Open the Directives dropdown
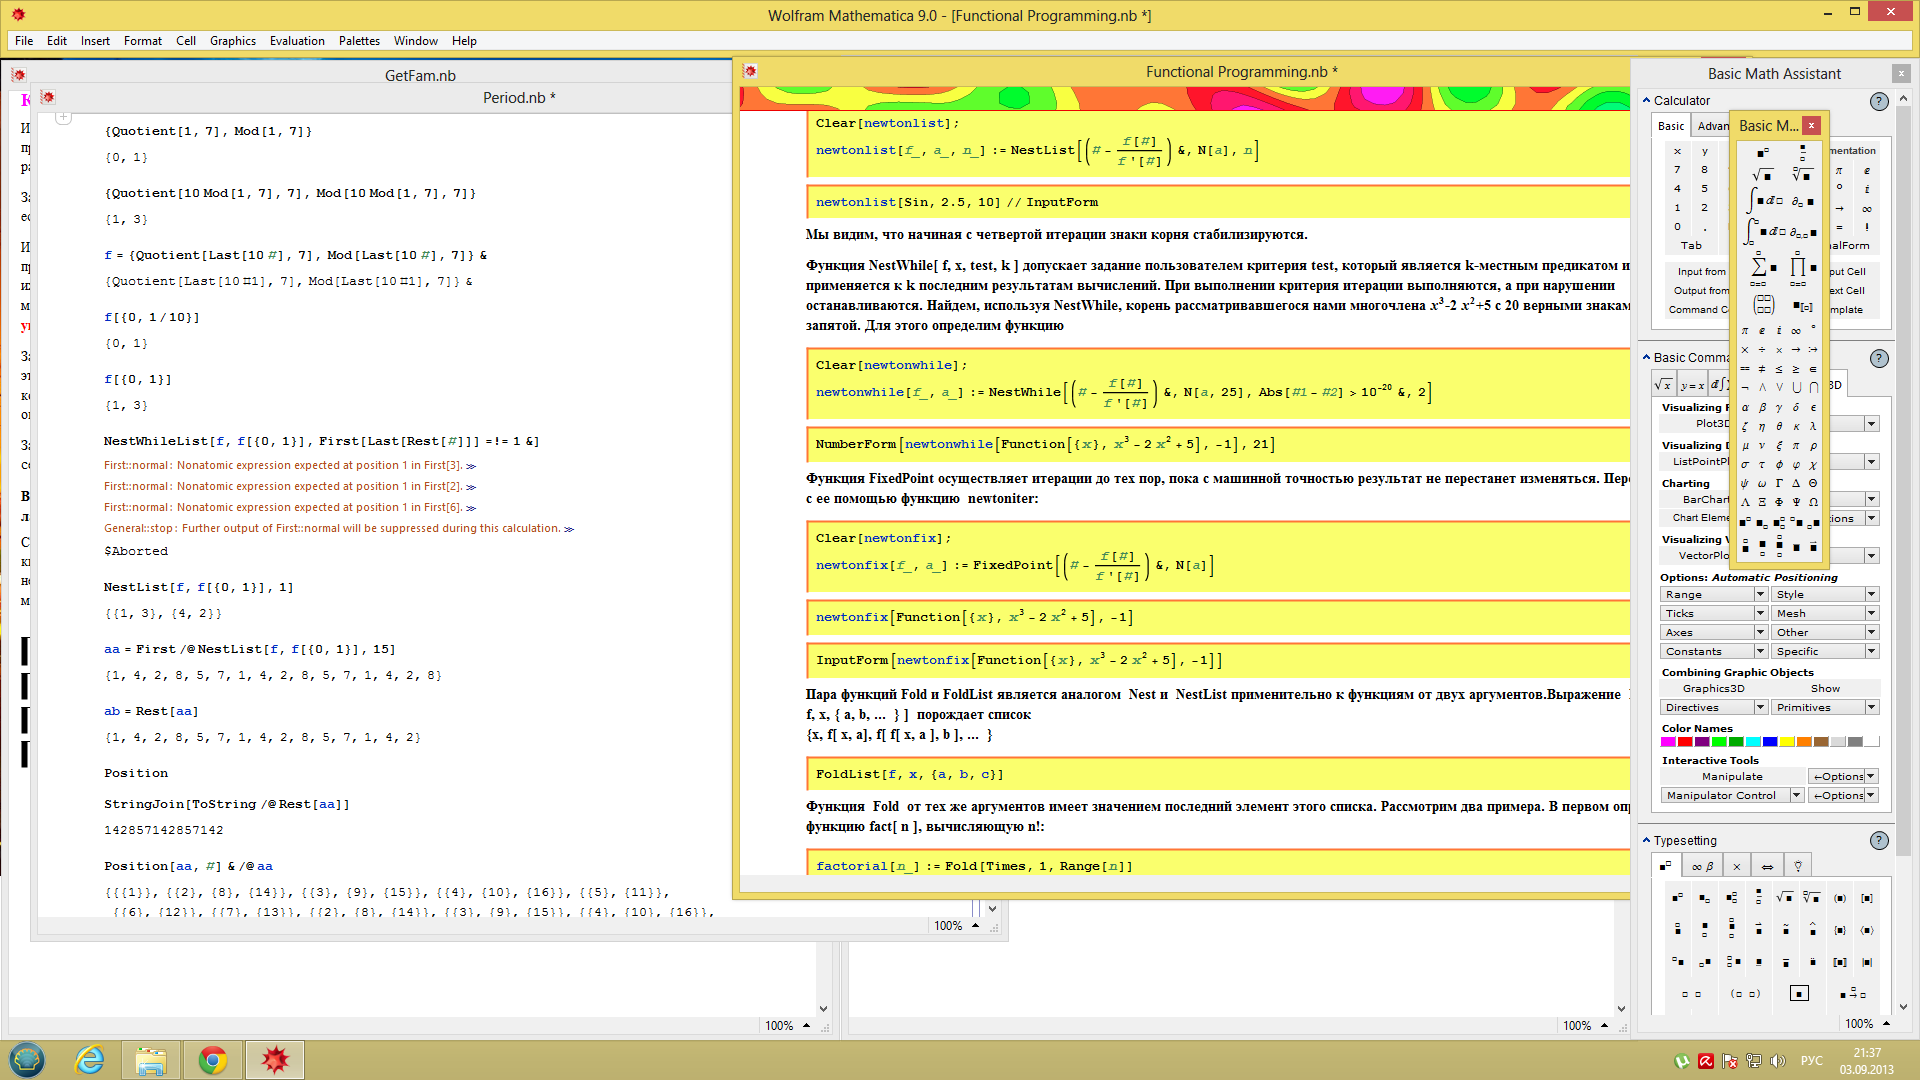 click(1714, 707)
